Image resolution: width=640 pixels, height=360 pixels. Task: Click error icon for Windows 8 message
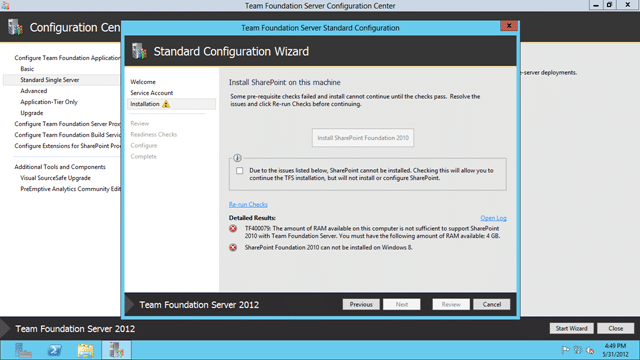pos(233,247)
